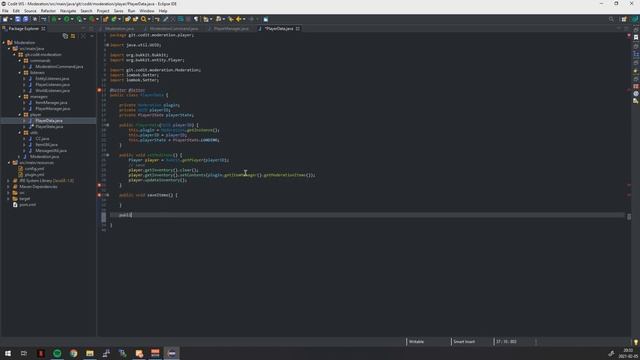Select ModerationCommand.java in the tree
Viewport: 640px width, 360px height.
coord(59,67)
